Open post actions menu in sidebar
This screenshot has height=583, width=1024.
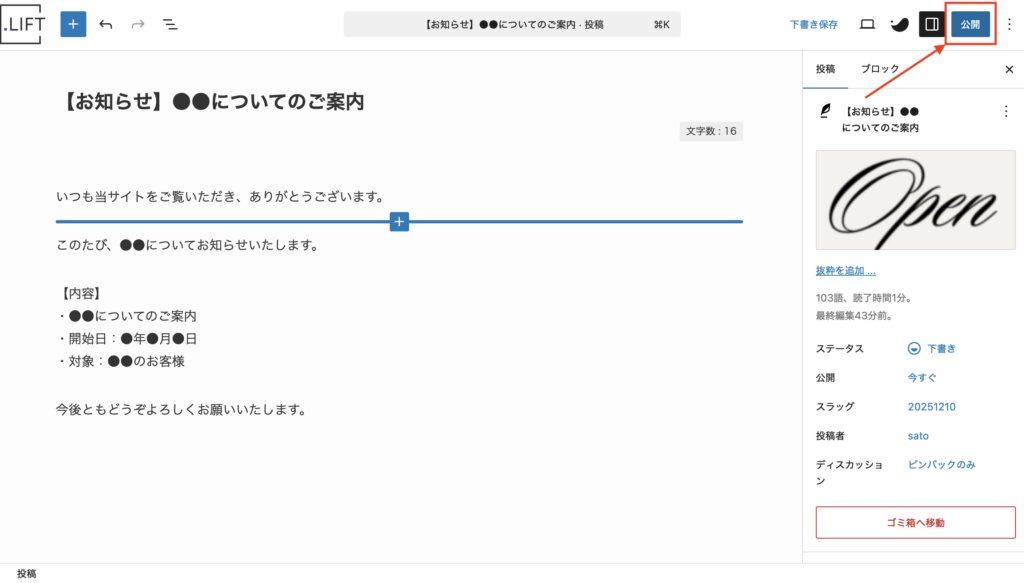[x=1006, y=111]
